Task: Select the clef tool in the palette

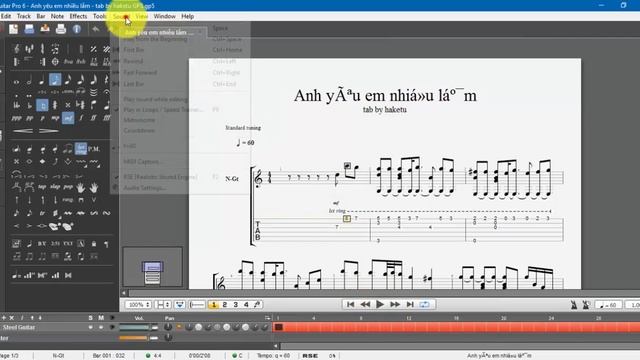Action: tap(16, 49)
